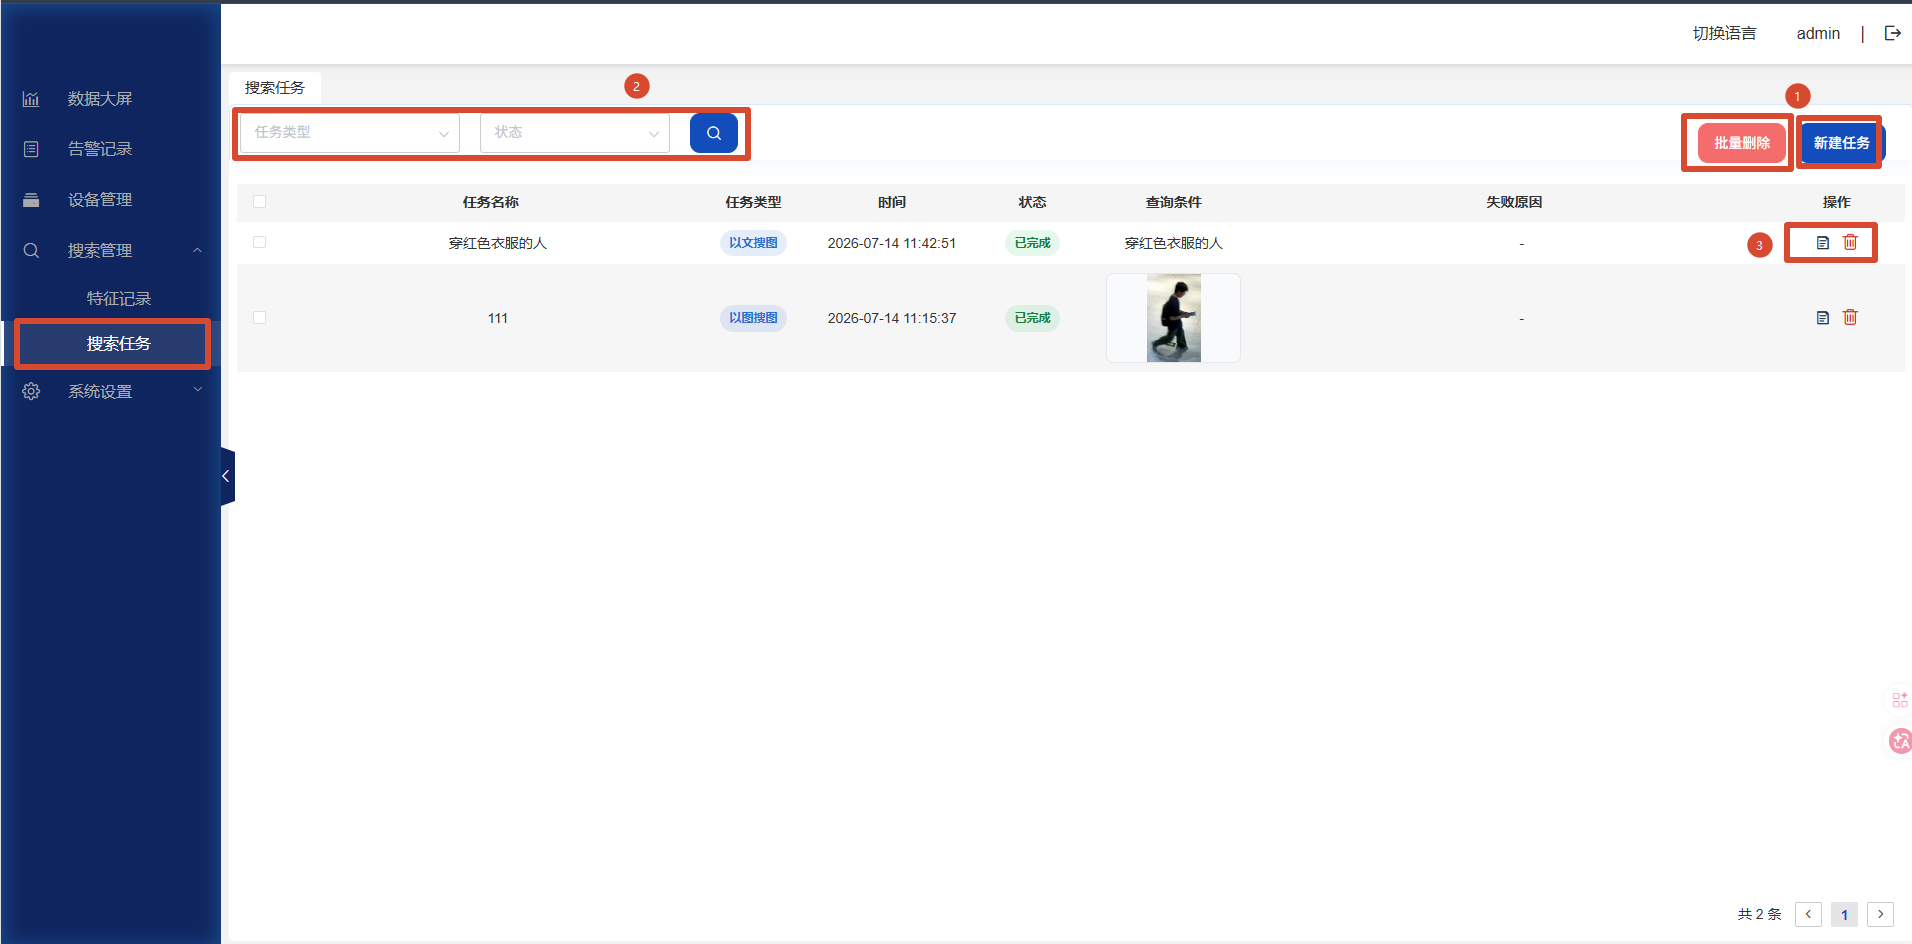The image size is (1912, 944).
Task: Open 特征记录 submenu item
Action: click(x=119, y=299)
